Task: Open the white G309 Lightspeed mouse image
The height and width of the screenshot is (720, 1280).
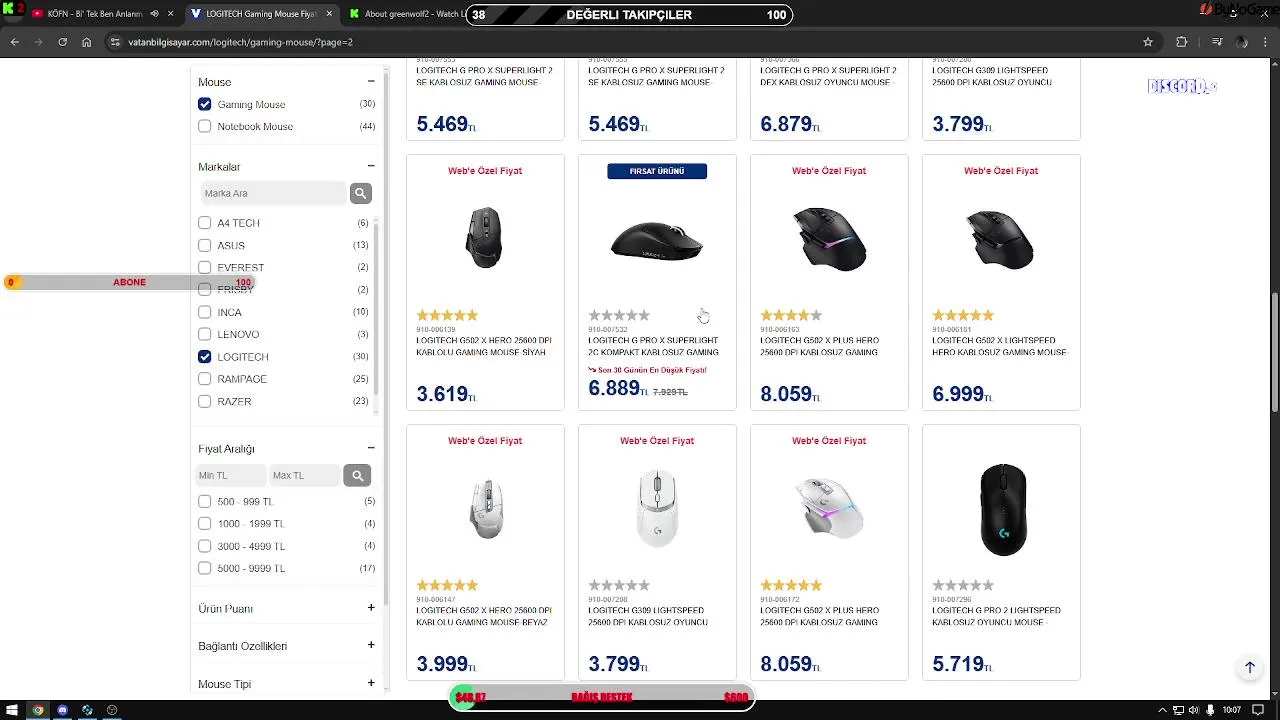Action: click(x=657, y=508)
